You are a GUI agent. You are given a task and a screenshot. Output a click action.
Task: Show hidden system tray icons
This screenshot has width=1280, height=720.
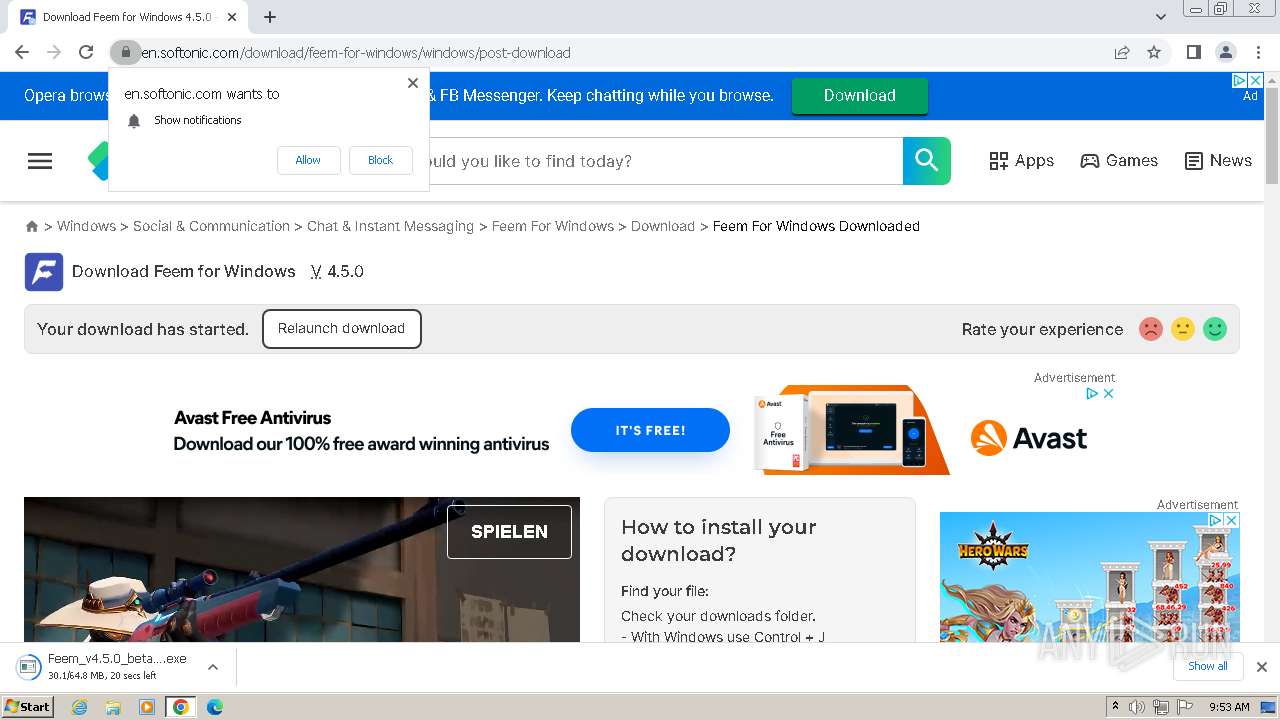[x=1115, y=707]
